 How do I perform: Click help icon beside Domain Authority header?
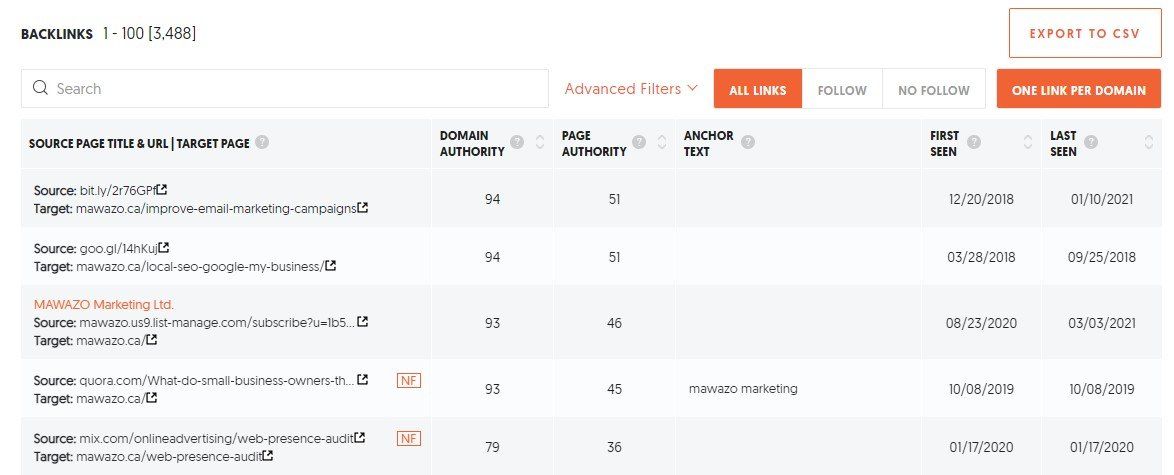point(517,142)
